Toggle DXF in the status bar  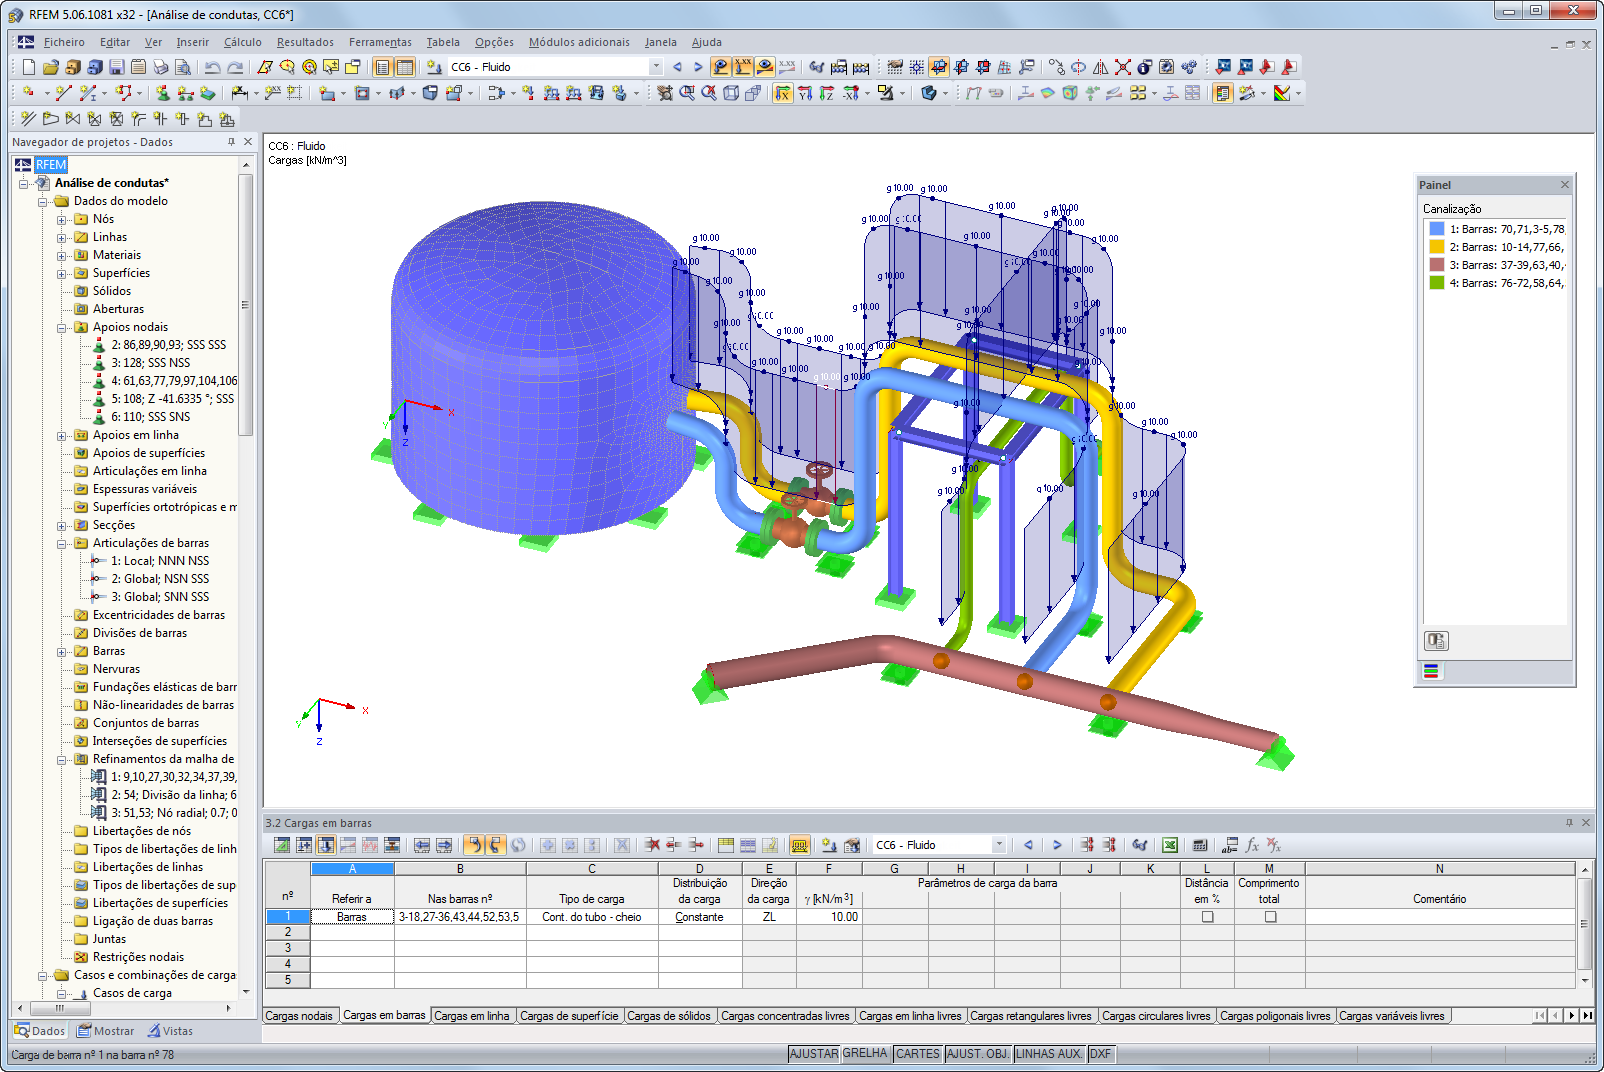[x=1100, y=1054]
